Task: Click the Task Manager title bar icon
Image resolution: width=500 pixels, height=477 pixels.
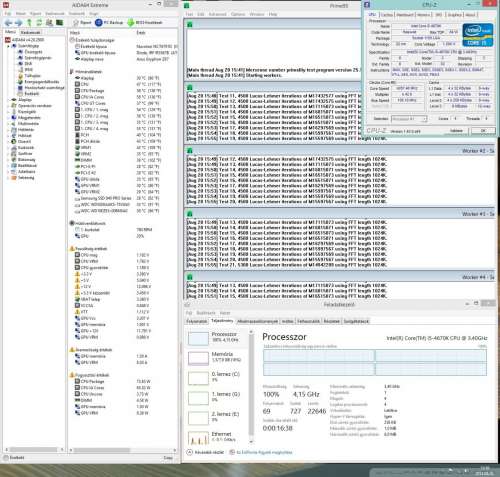Action: [187, 305]
